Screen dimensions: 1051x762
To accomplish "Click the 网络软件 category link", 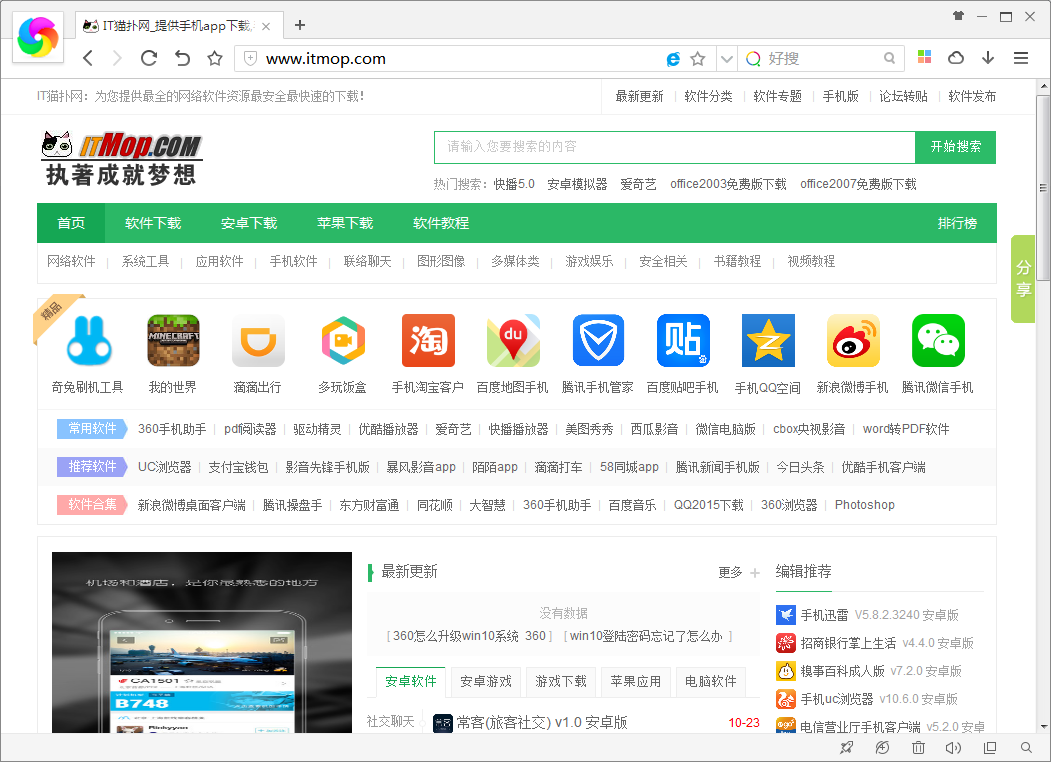I will pos(71,261).
